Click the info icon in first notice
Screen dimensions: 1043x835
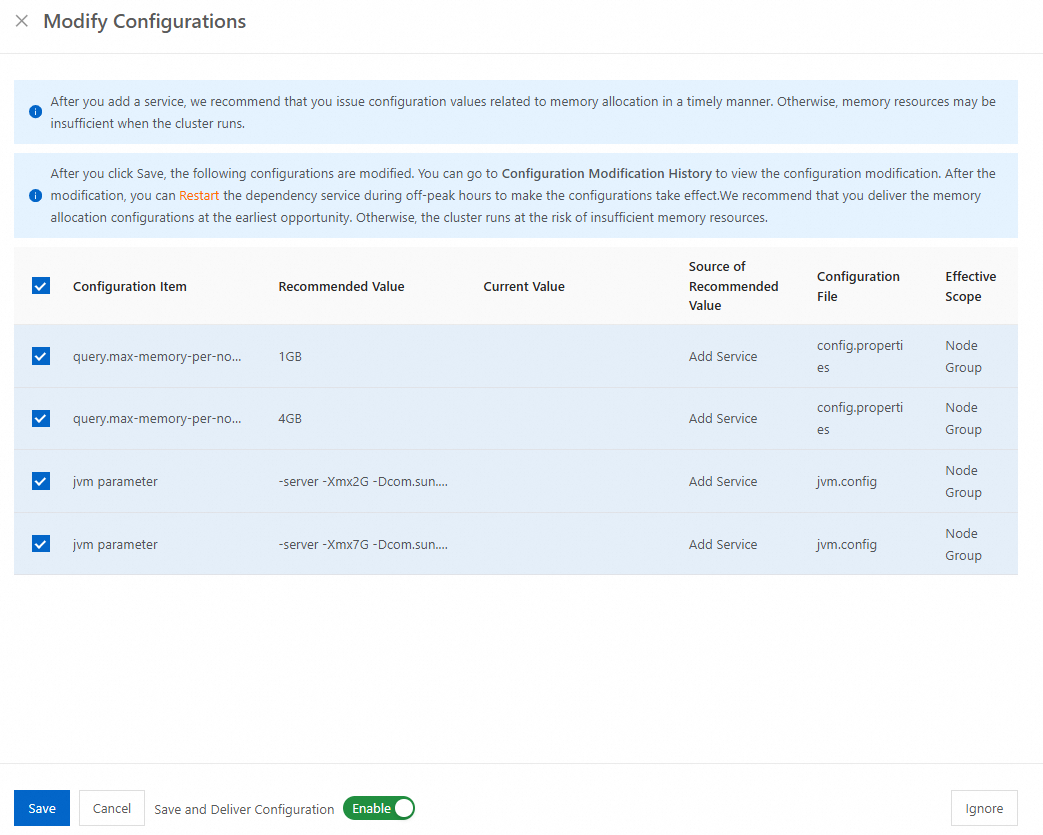[36, 111]
